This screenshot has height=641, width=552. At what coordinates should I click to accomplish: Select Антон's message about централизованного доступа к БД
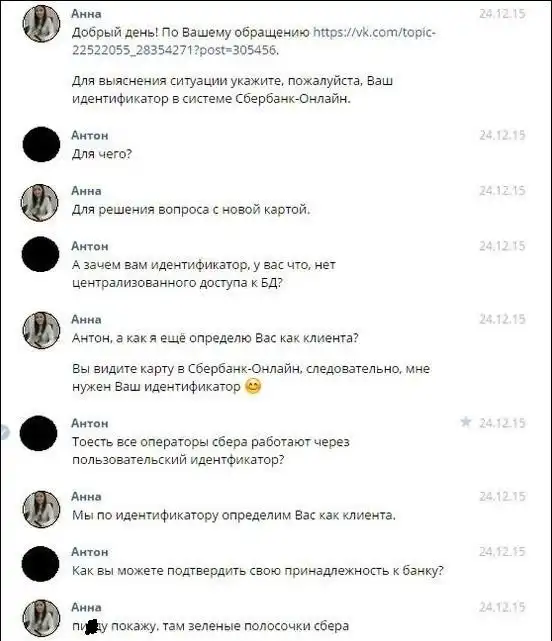[204, 273]
